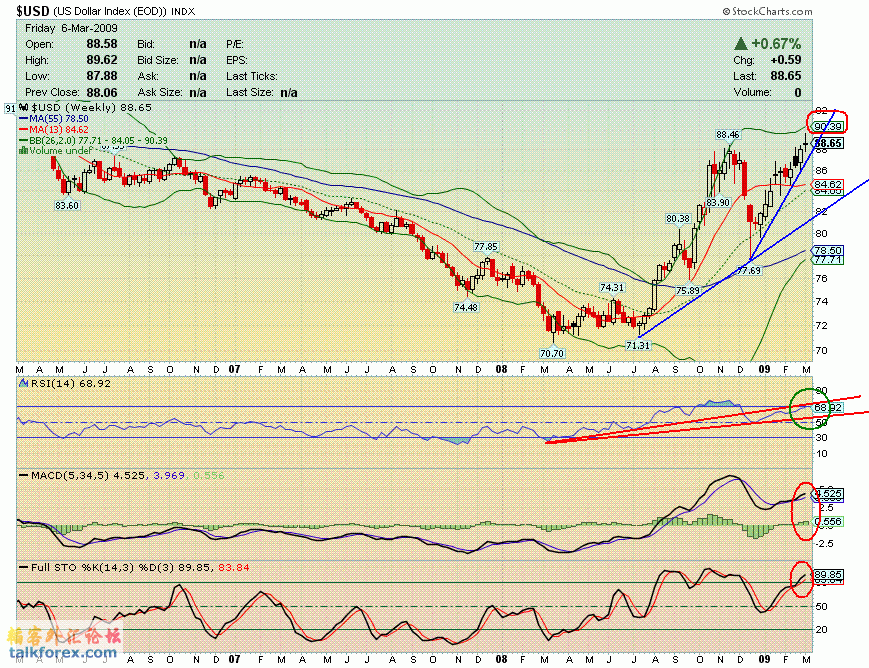The image size is (869, 668).
Task: Click the MA(13) 84.62 legend entry
Action: [x=59, y=129]
